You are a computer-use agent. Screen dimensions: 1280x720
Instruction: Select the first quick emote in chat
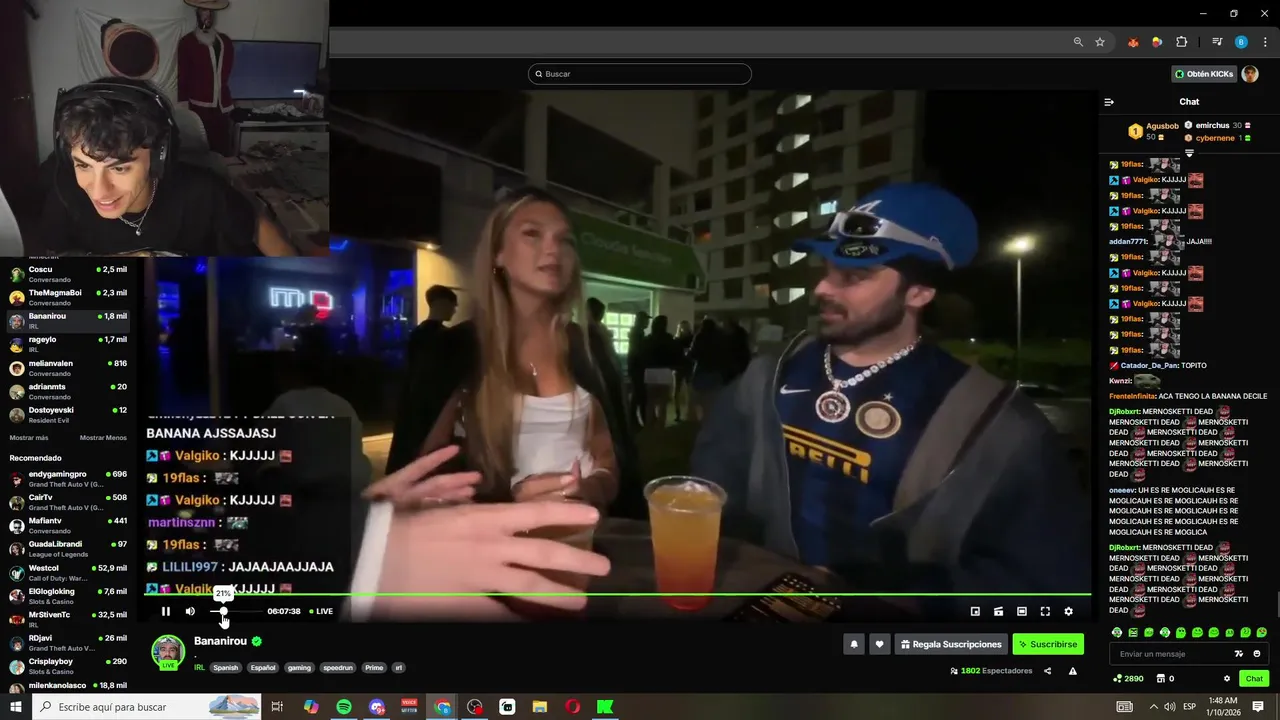[1117, 633]
